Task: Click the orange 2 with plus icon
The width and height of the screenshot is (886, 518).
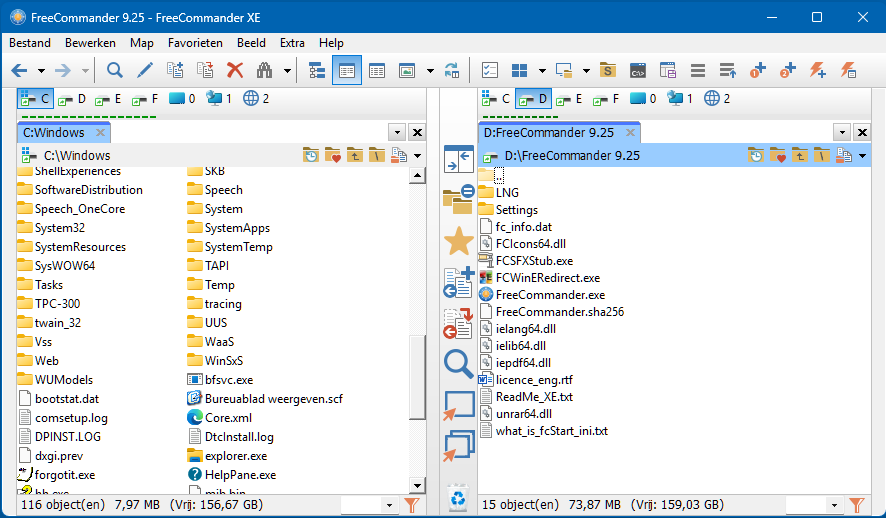Action: [788, 71]
